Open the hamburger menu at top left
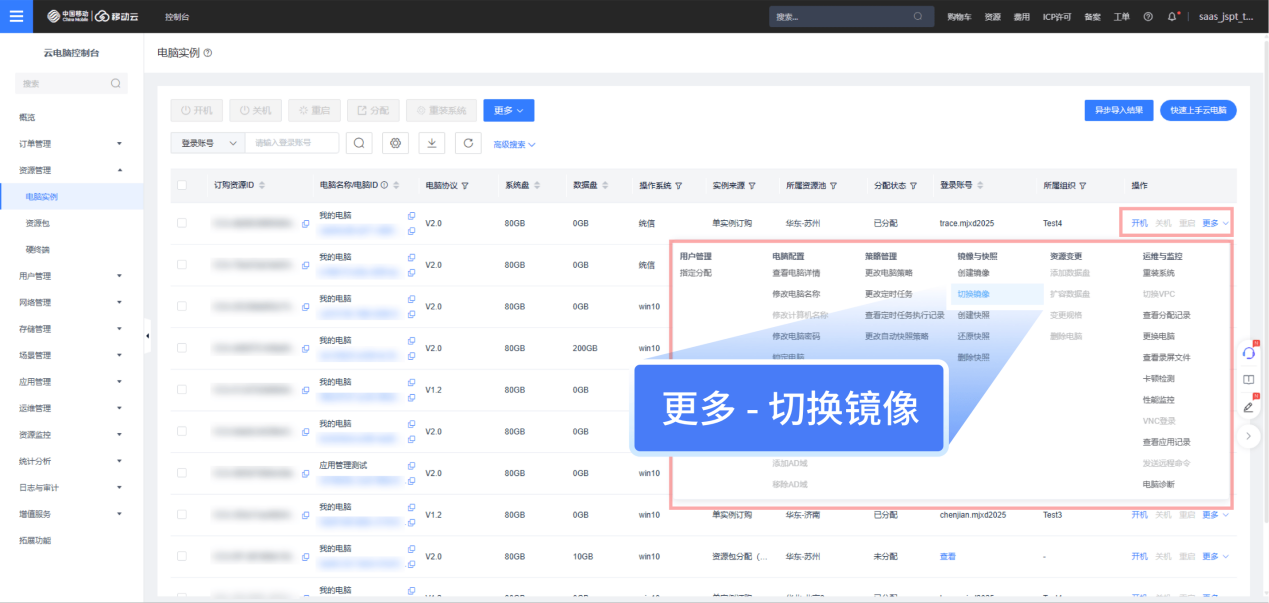The image size is (1269, 603). pyautogui.click(x=17, y=16)
